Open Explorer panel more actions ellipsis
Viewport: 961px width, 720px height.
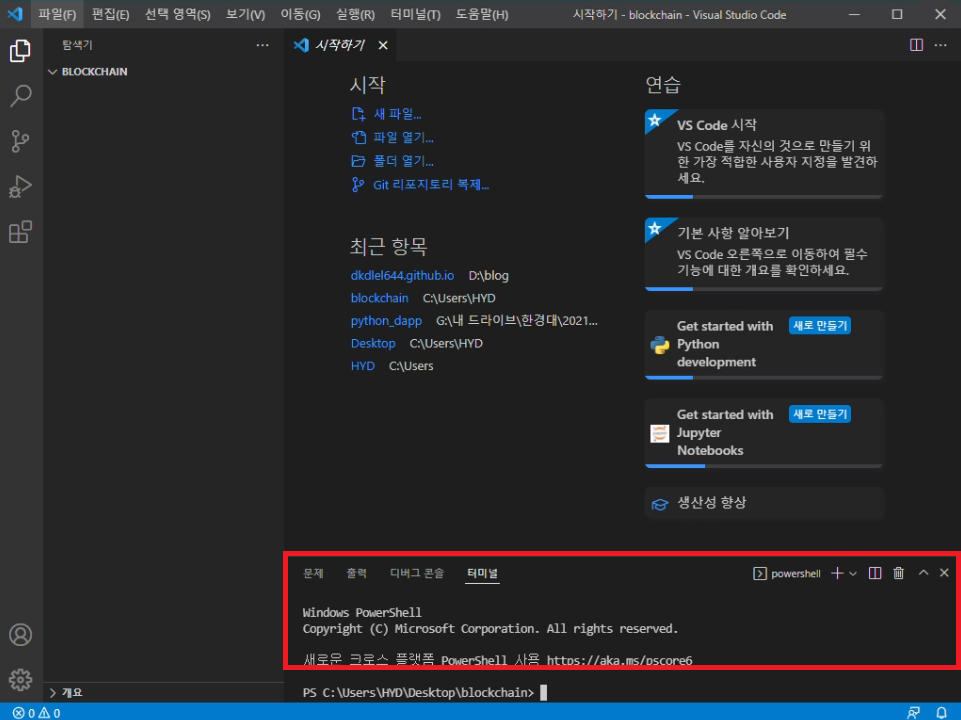pos(262,45)
